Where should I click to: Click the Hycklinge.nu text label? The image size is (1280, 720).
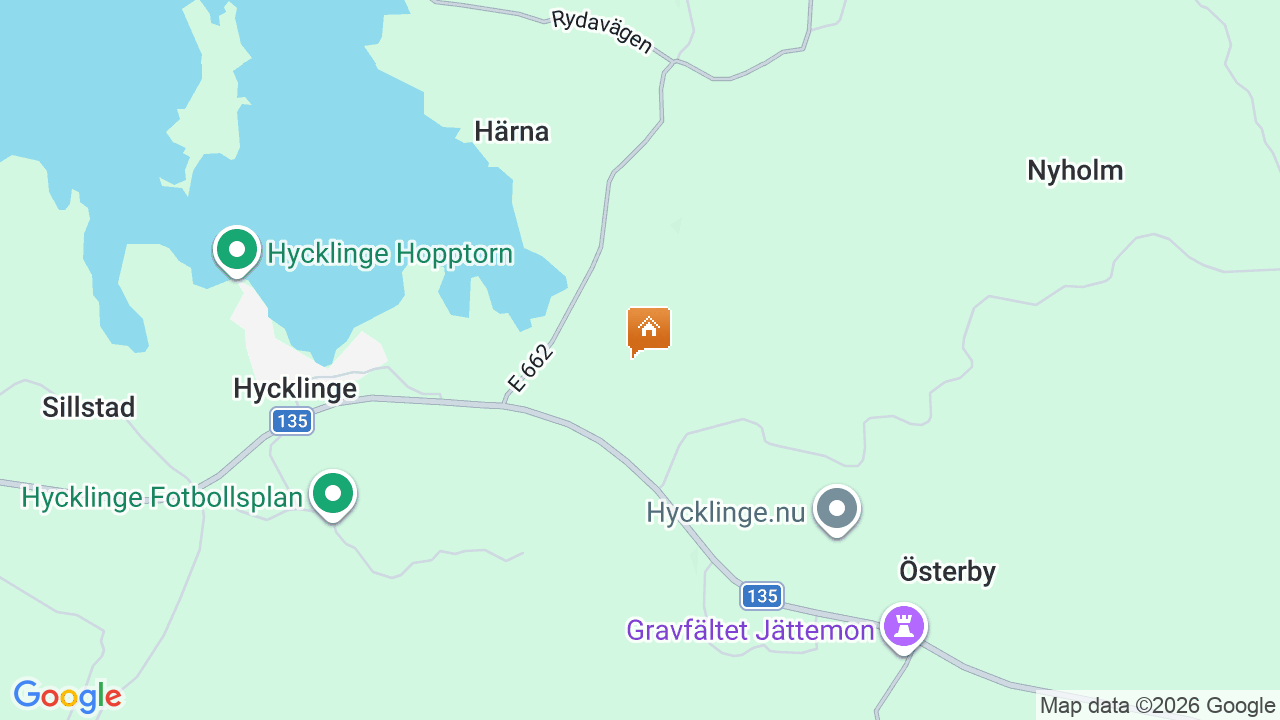[726, 513]
